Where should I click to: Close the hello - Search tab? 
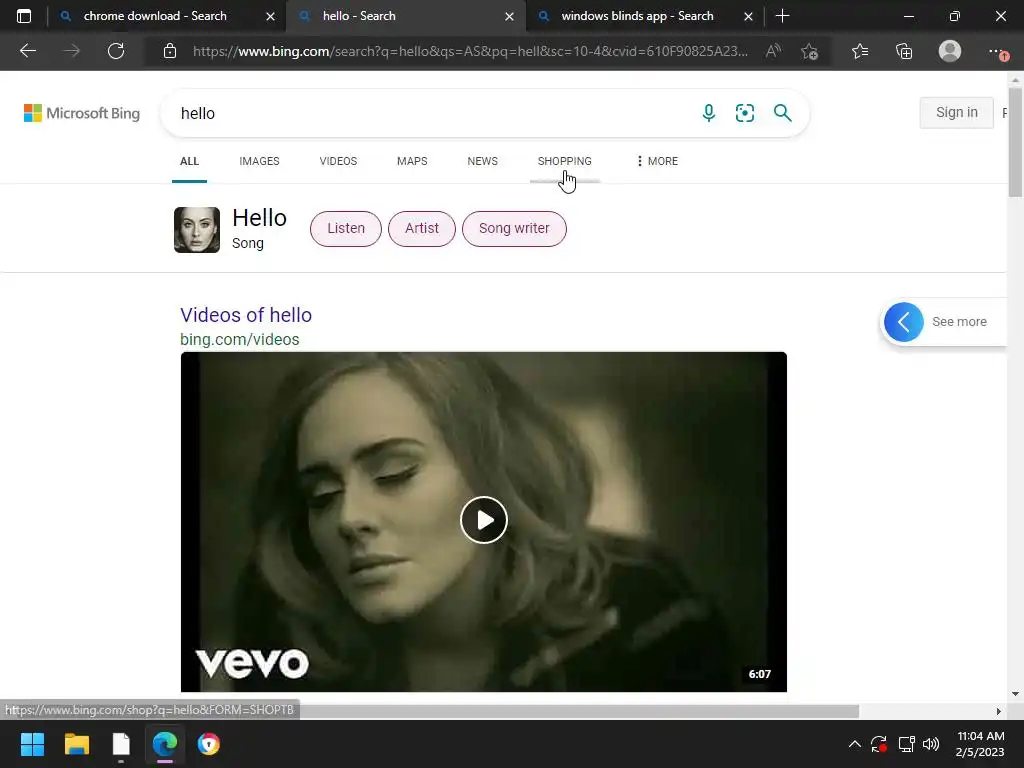[x=509, y=16]
